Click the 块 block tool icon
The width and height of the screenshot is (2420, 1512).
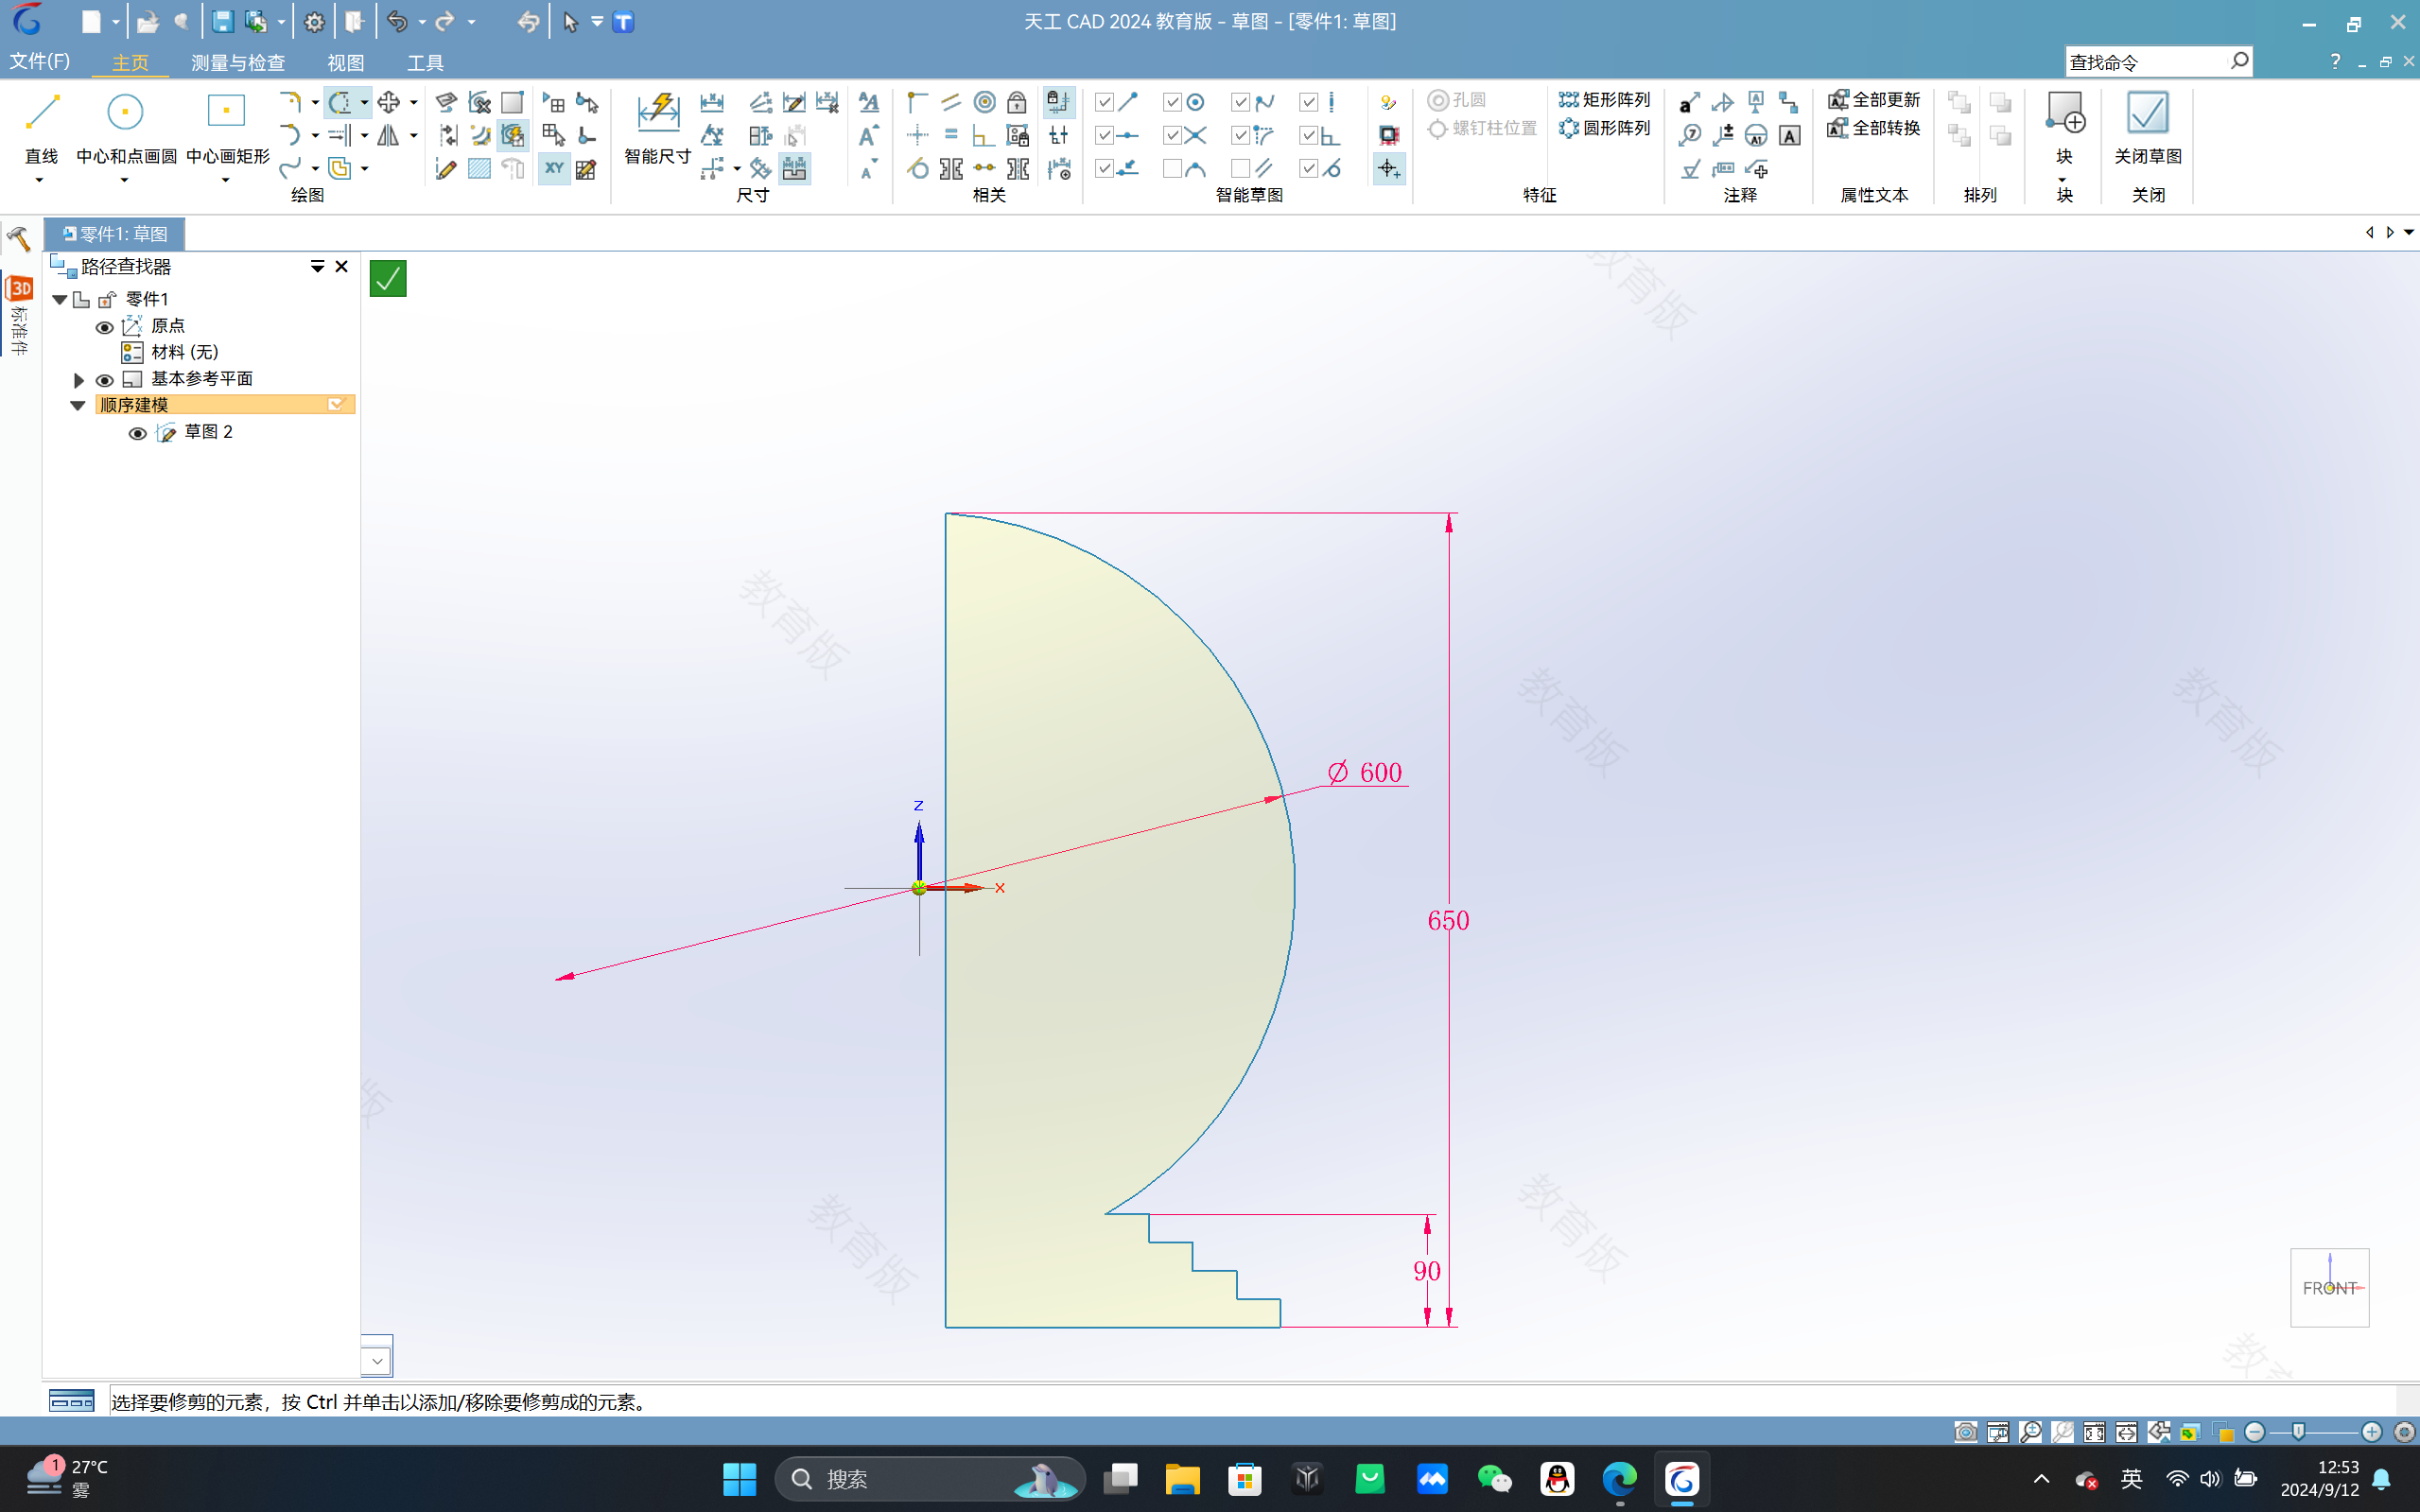(x=2065, y=112)
